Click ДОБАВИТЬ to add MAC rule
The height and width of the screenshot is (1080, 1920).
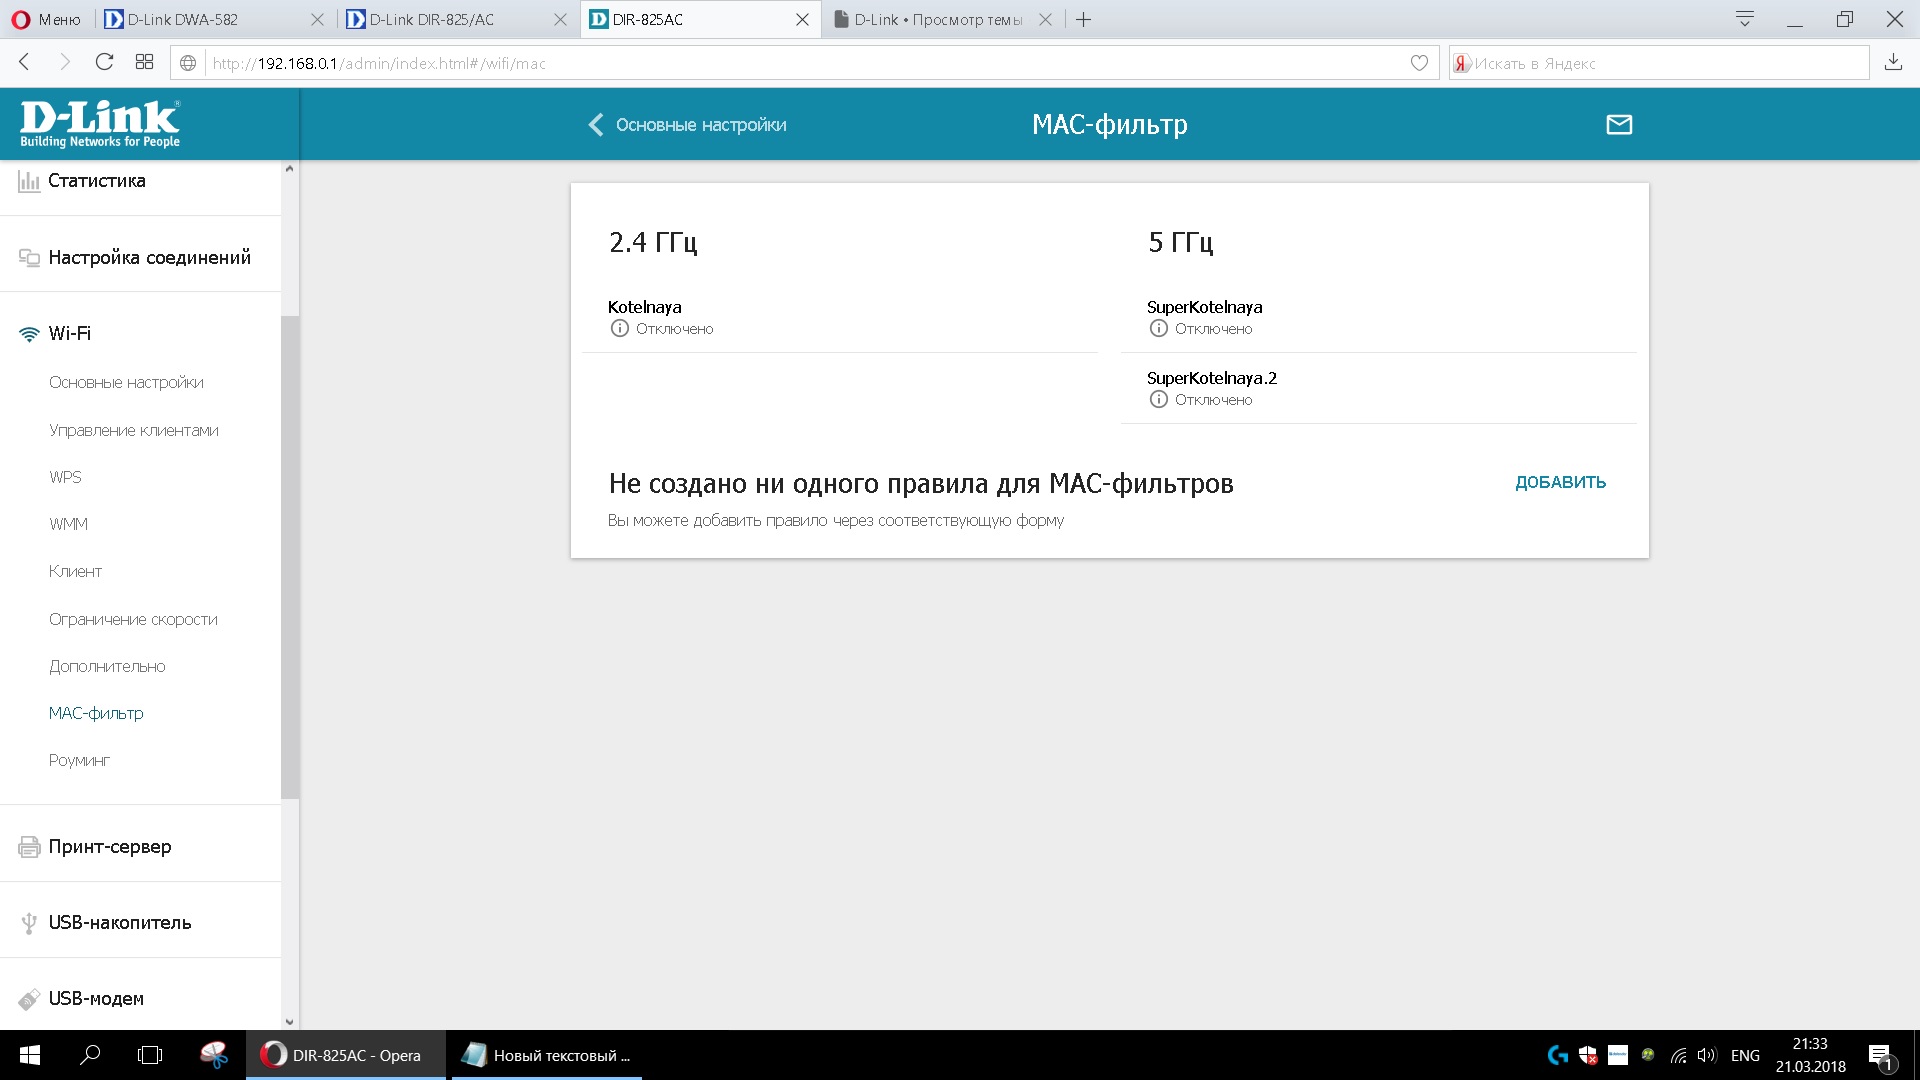click(1560, 482)
